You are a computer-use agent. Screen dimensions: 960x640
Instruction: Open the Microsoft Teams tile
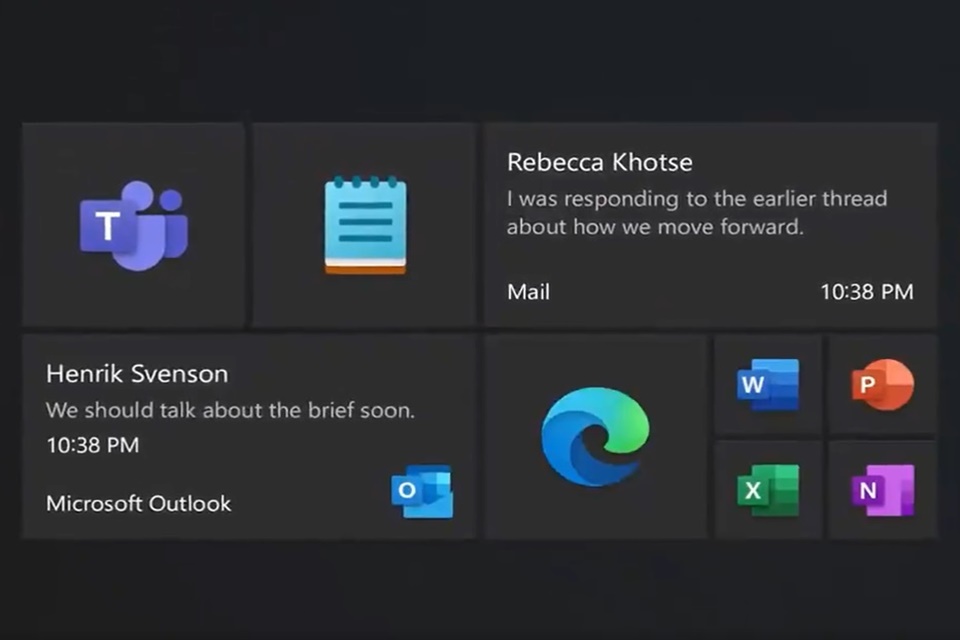[133, 226]
